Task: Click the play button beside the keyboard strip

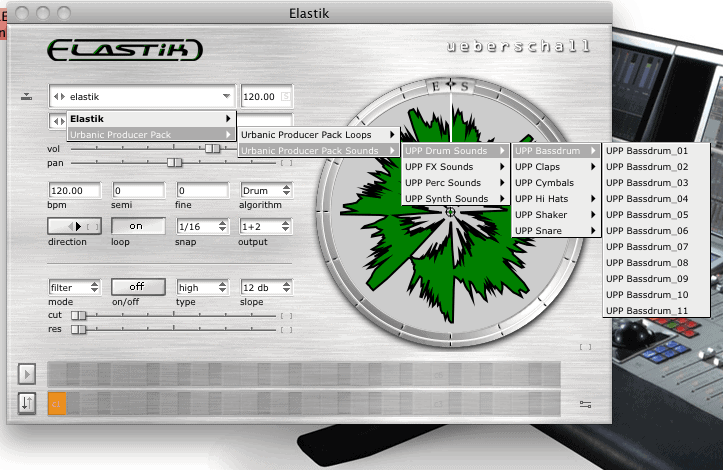Action: pos(27,374)
